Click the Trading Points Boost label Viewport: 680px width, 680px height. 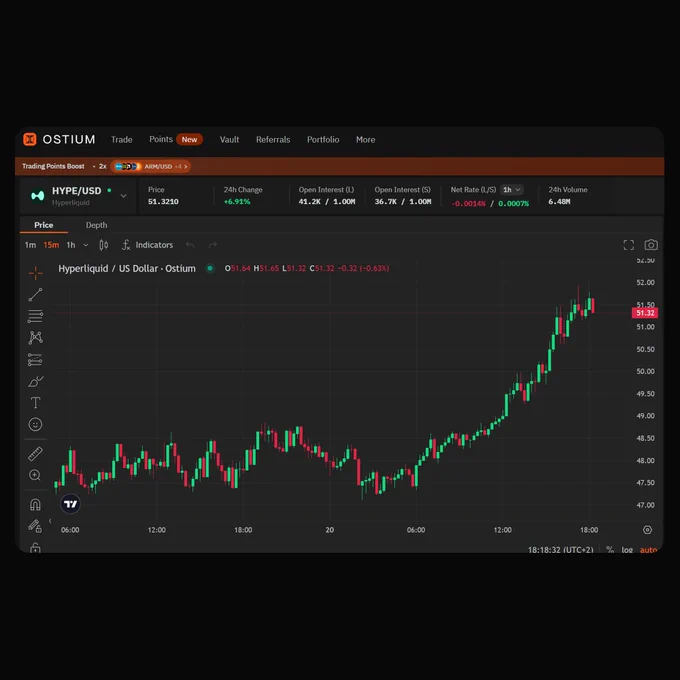[53, 166]
